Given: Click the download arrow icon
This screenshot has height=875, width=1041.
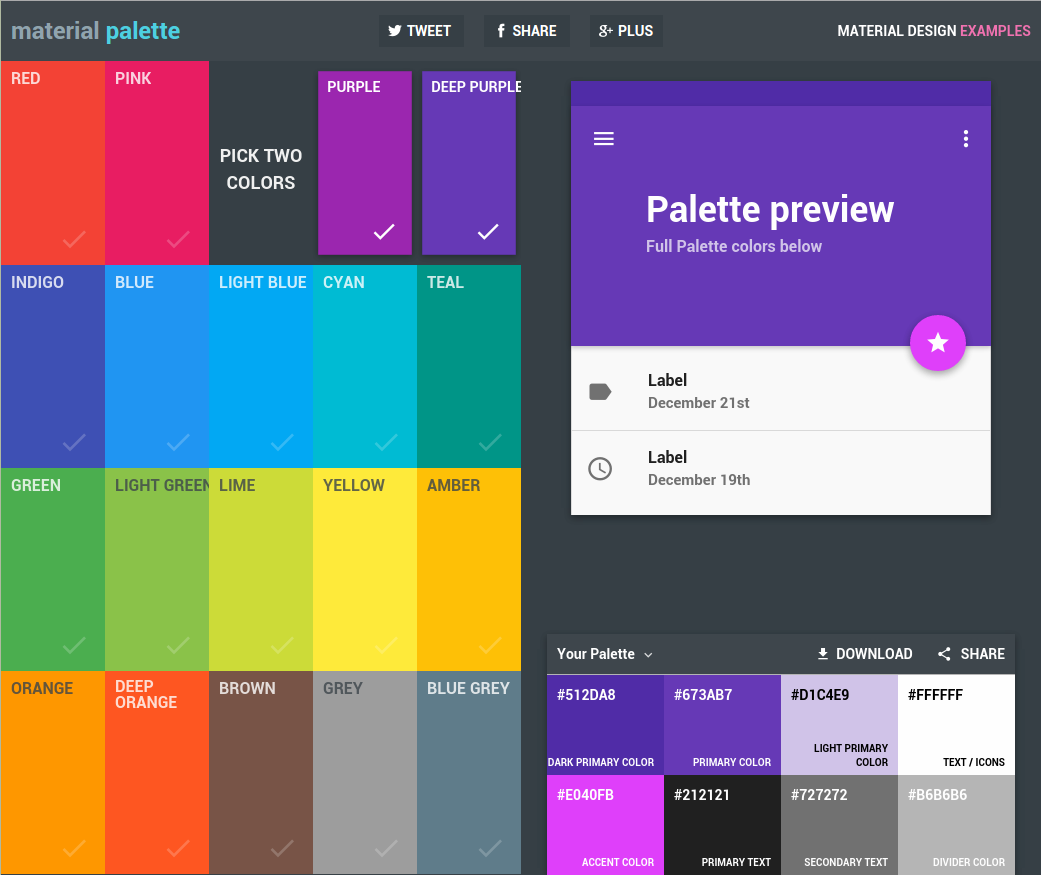Looking at the screenshot, I should [x=823, y=654].
